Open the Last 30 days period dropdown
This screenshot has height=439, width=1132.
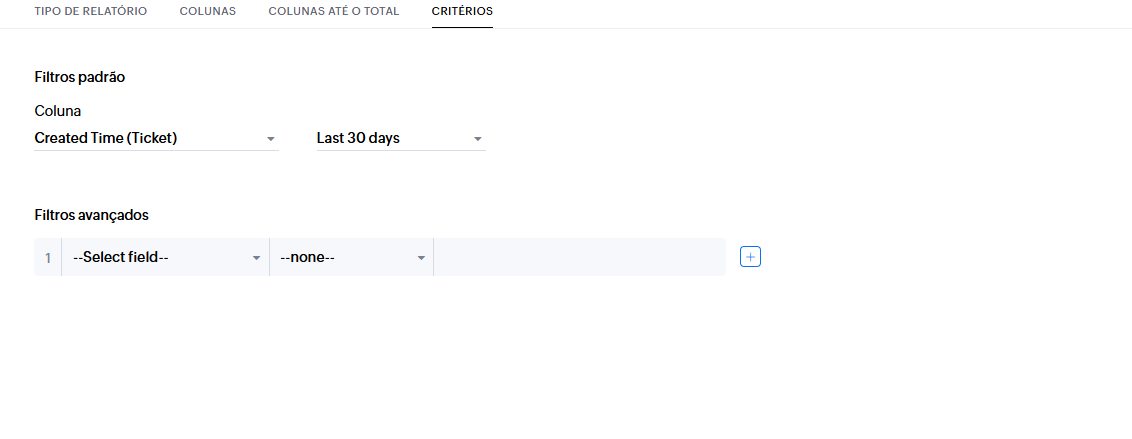pyautogui.click(x=395, y=138)
